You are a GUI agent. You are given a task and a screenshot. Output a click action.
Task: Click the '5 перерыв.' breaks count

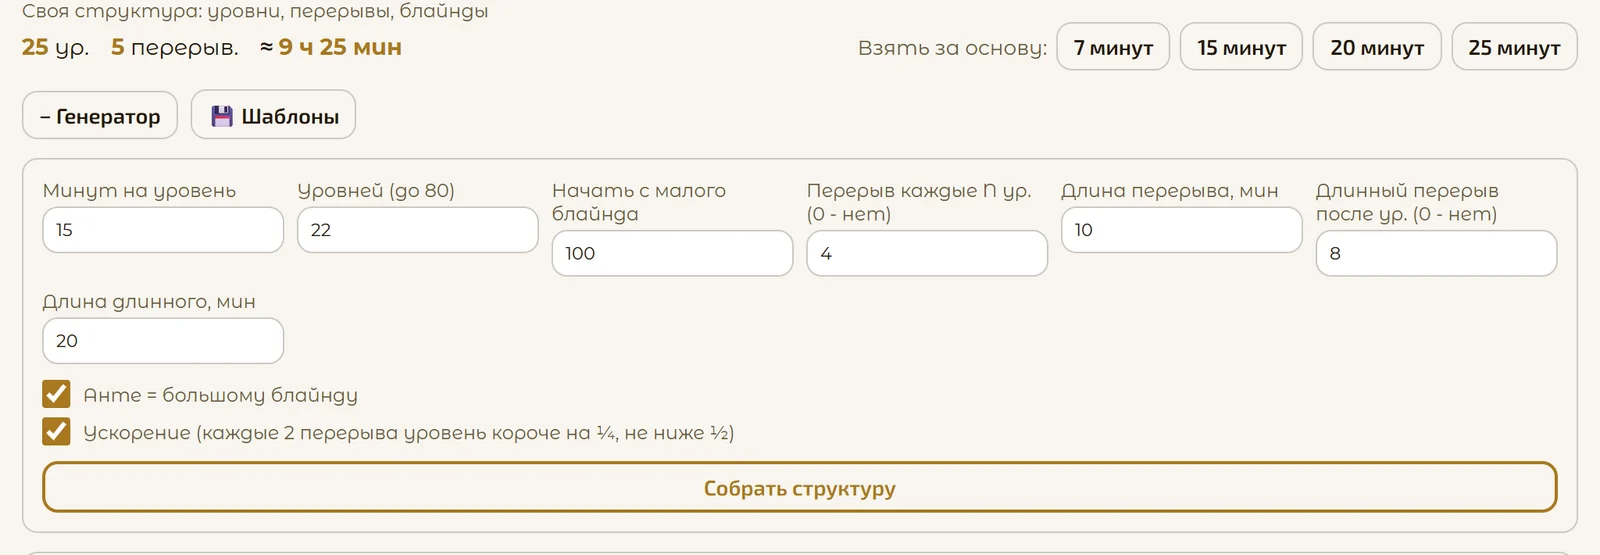click(x=174, y=47)
